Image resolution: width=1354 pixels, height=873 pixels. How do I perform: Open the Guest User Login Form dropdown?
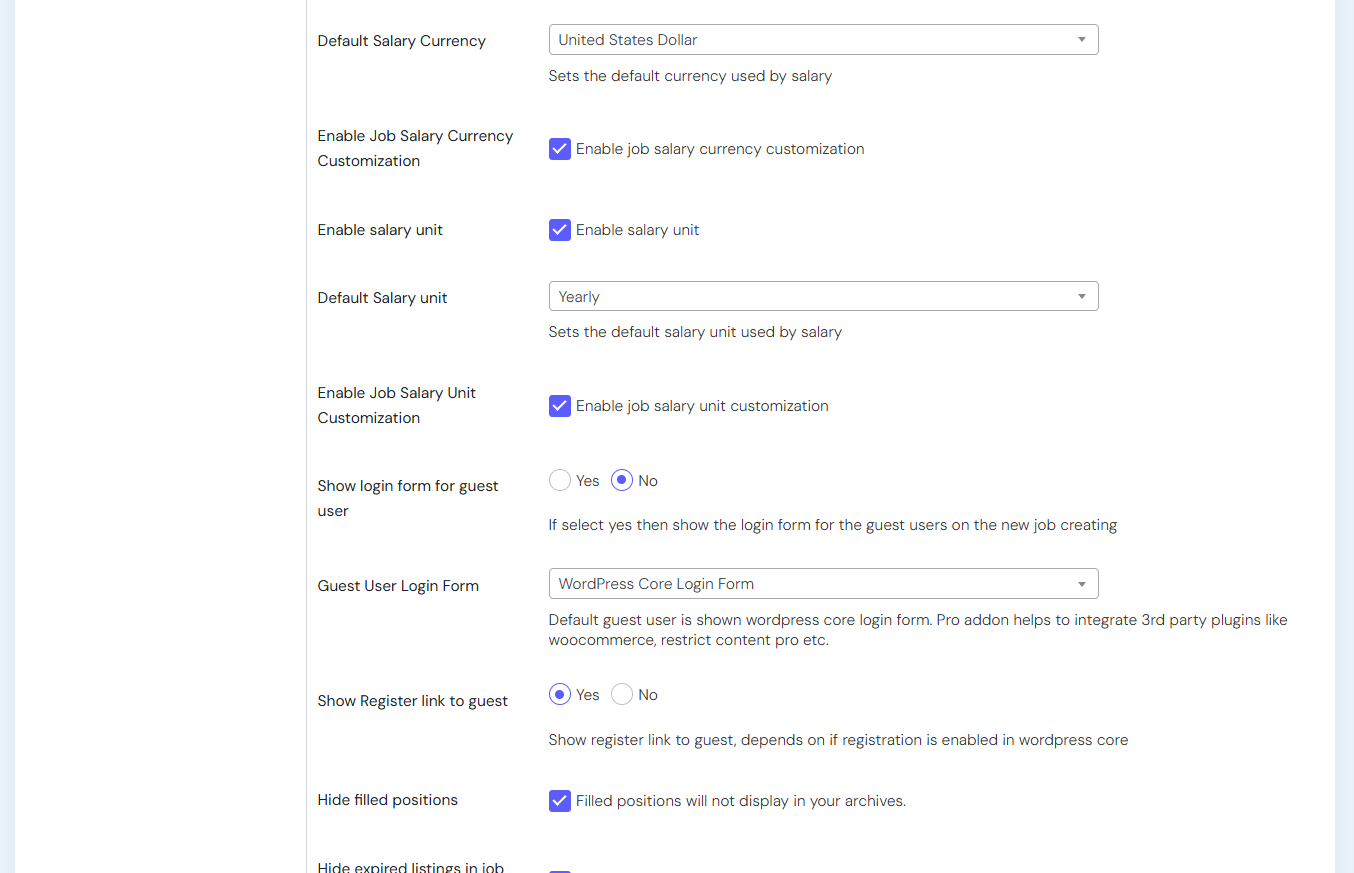(822, 584)
